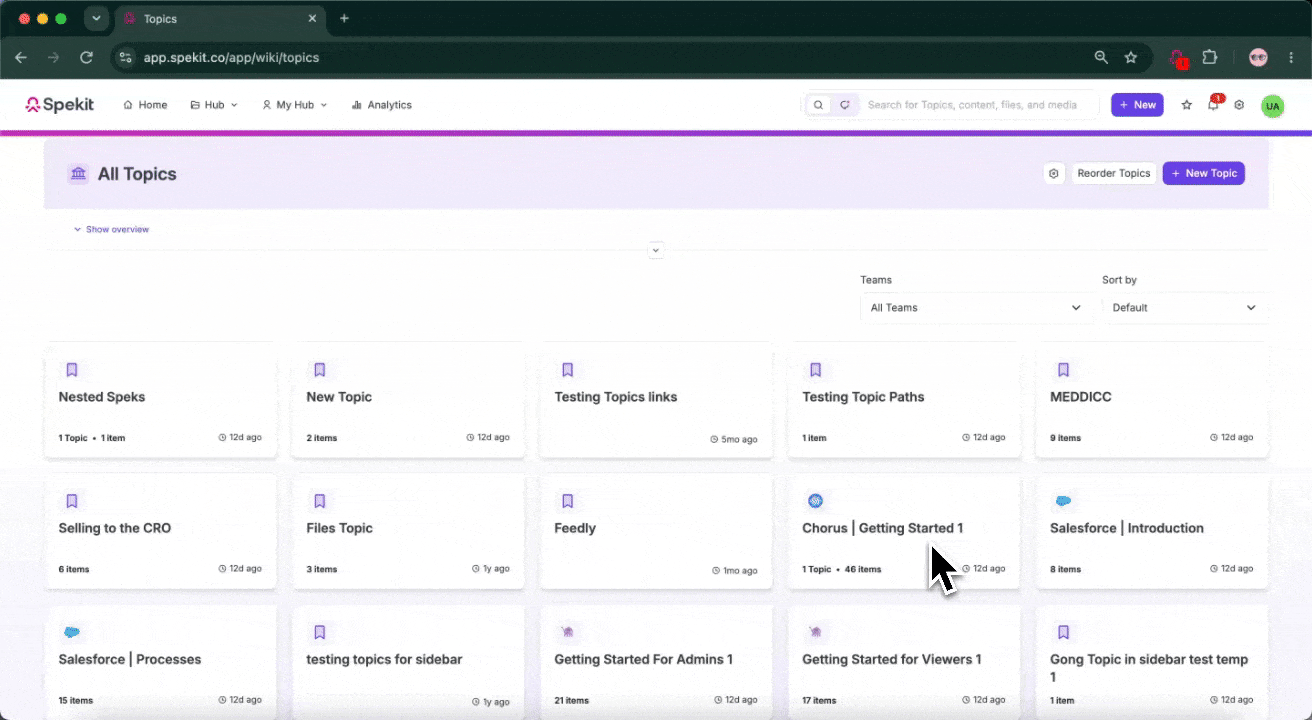Click '5mo ago' timestamp on Testing Topics links
Viewport: 1312px width, 720px height.
[739, 440]
